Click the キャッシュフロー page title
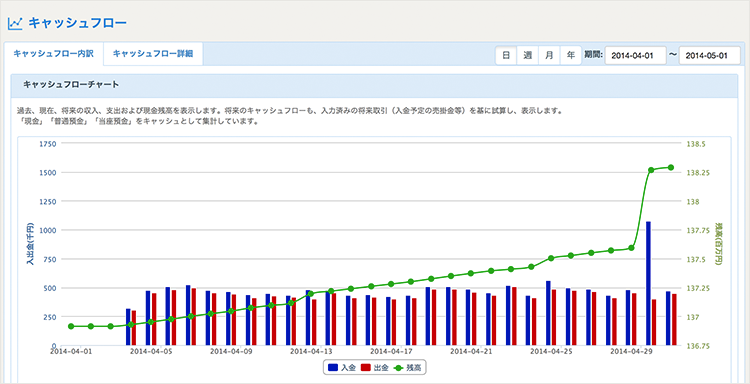Viewport: 750px width, 384px height. tap(77, 23)
